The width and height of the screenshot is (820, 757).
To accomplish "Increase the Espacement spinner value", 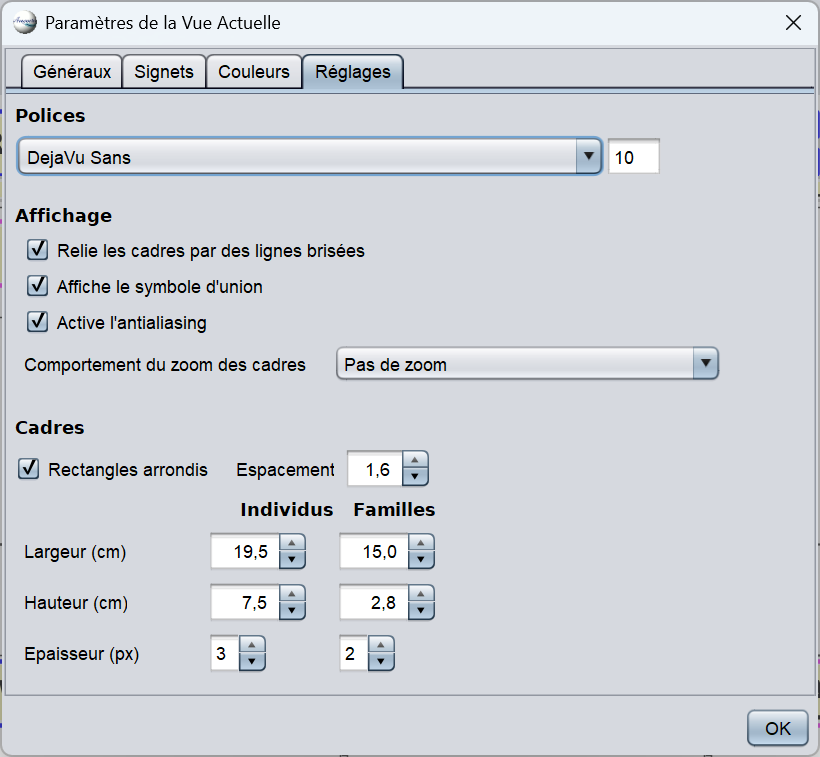I will [415, 461].
